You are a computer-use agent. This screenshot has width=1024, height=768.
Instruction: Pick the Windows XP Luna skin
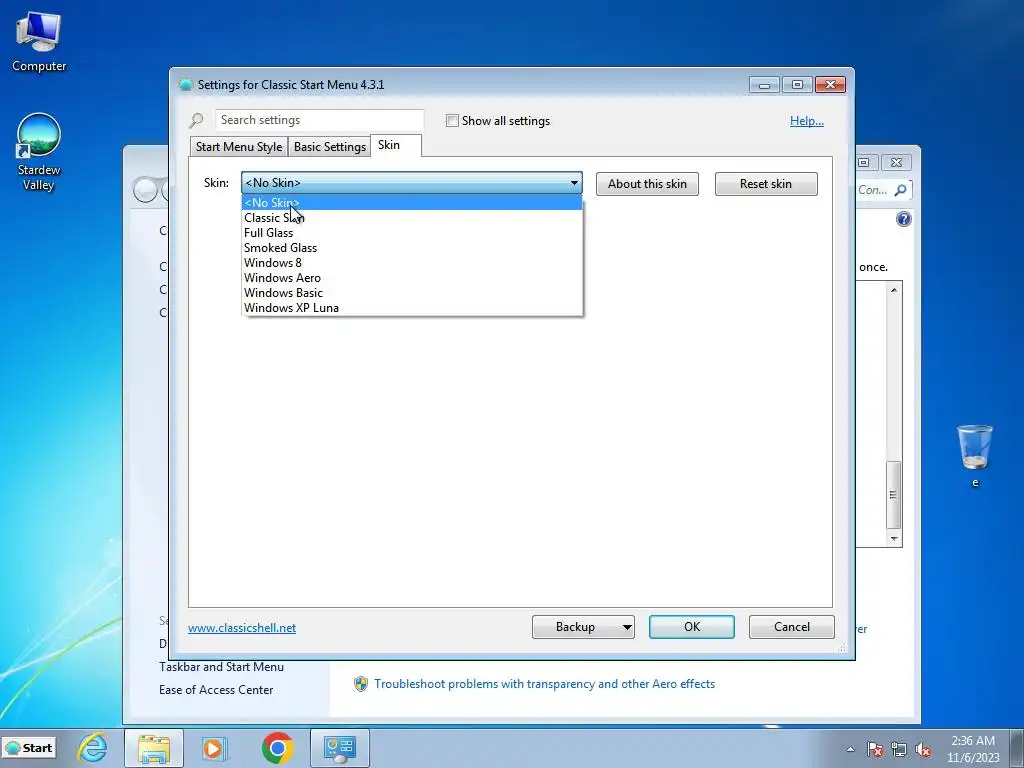point(411,308)
